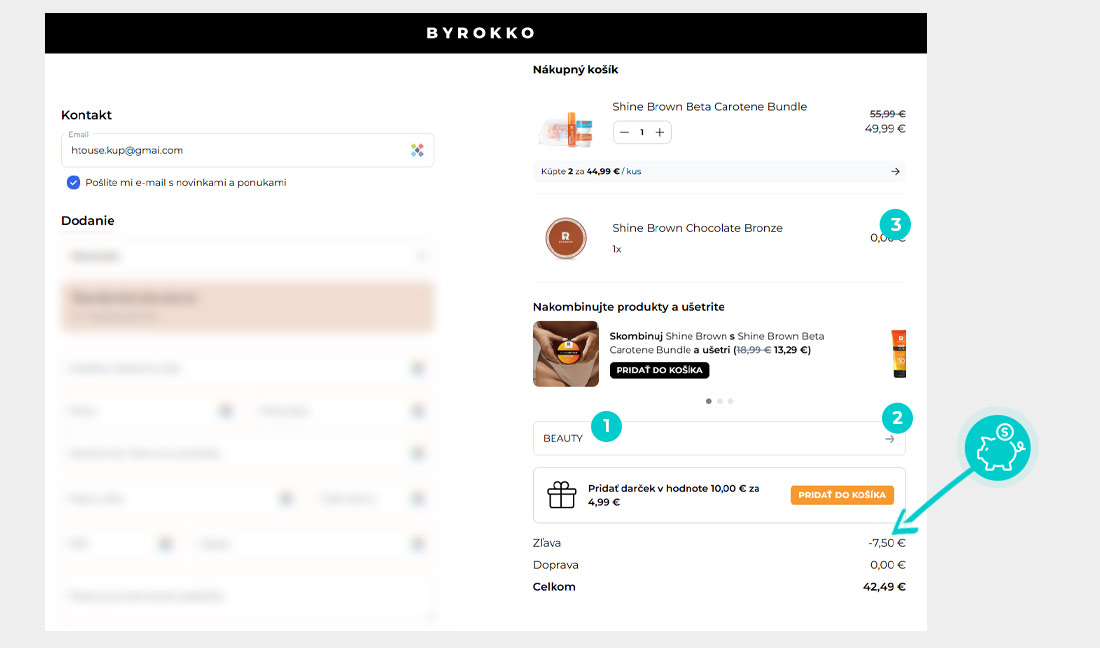The height and width of the screenshot is (648, 1100).
Task: Click the Nákupný košík heading
Action: pos(575,69)
